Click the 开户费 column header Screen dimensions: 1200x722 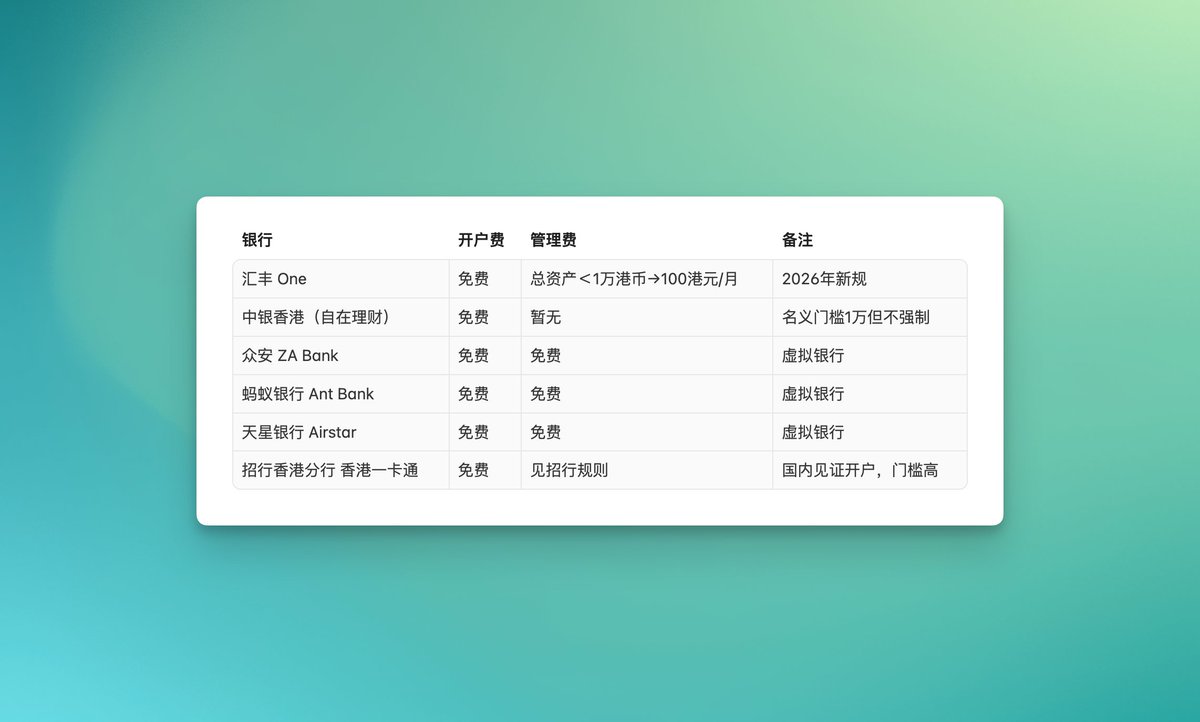pos(481,240)
